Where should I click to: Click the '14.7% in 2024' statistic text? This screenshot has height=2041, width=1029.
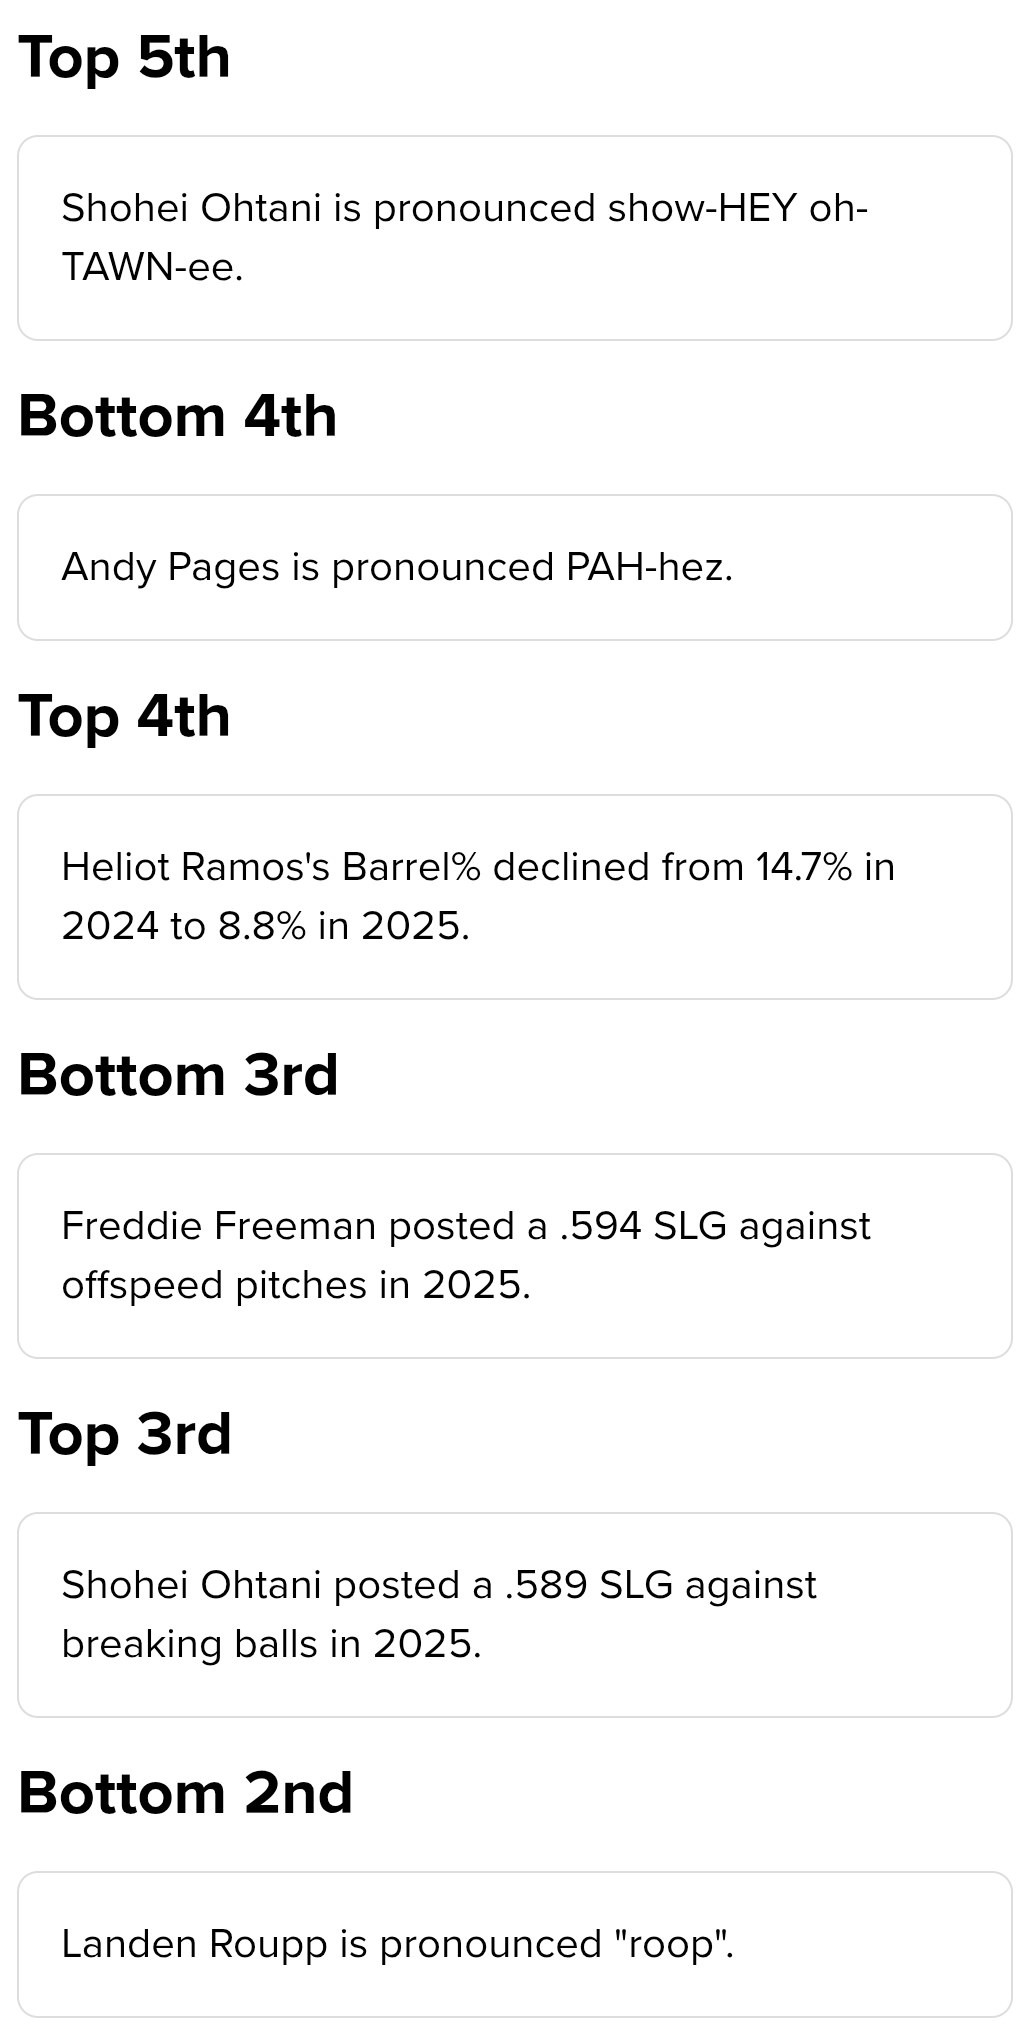(x=478, y=896)
